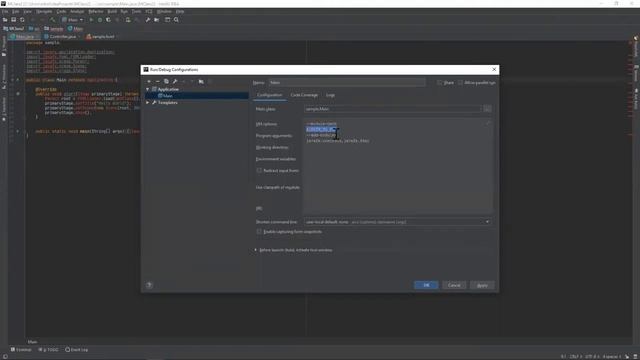The height and width of the screenshot is (360, 640).
Task: Build project hammer icon in toolbar
Action: click(52, 20)
